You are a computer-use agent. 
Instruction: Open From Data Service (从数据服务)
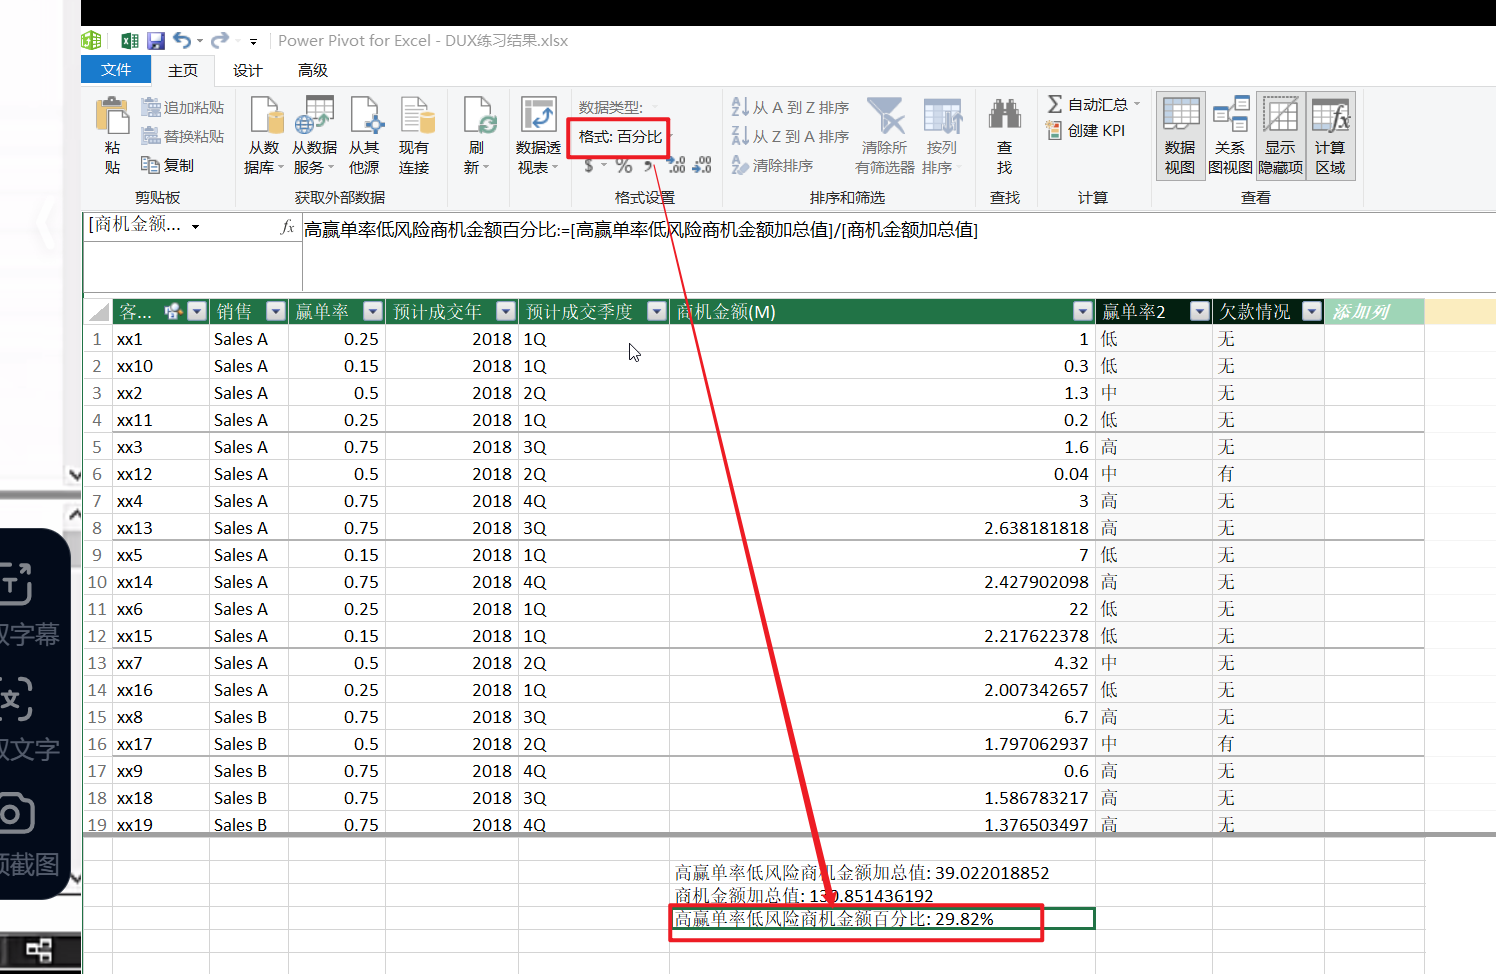pyautogui.click(x=314, y=136)
